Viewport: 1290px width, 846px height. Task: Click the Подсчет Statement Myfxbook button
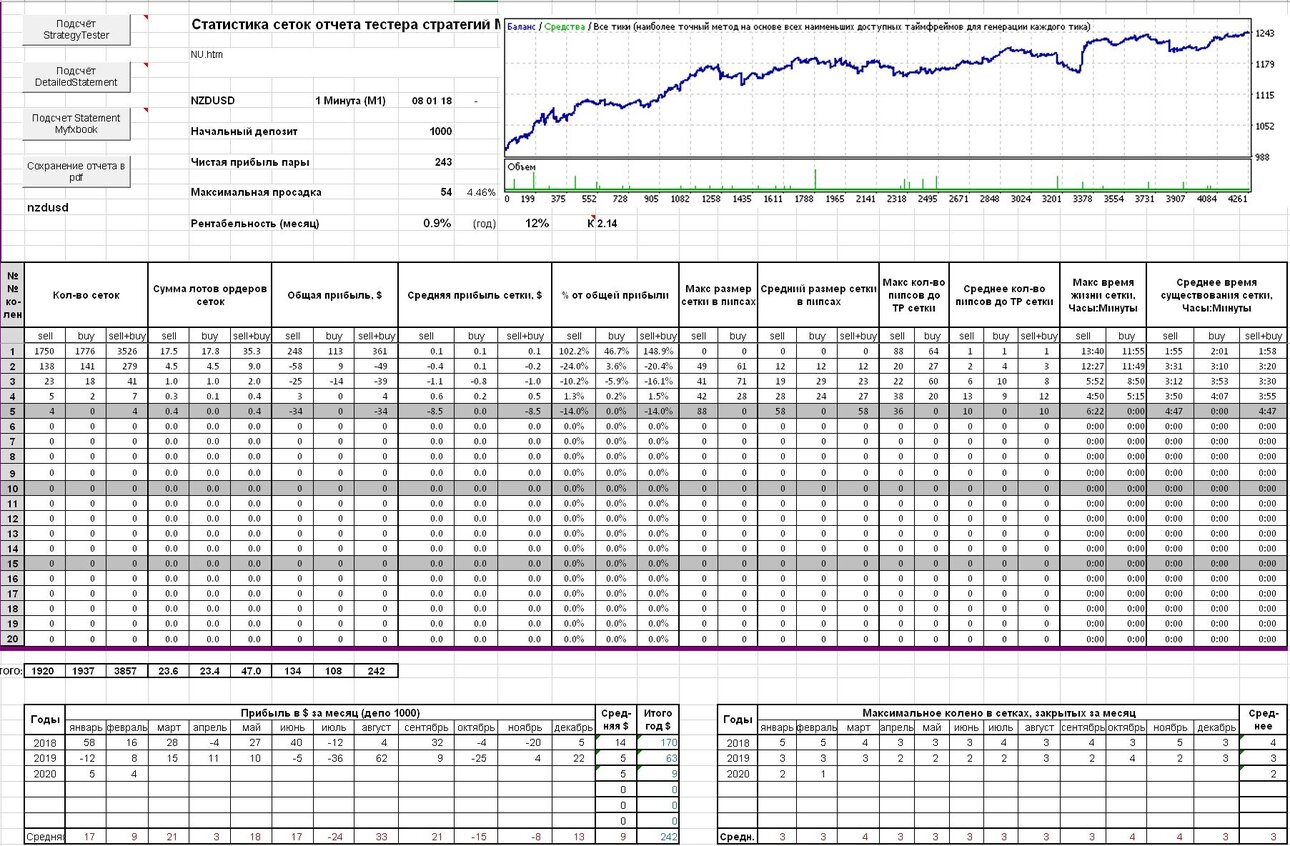(75, 124)
